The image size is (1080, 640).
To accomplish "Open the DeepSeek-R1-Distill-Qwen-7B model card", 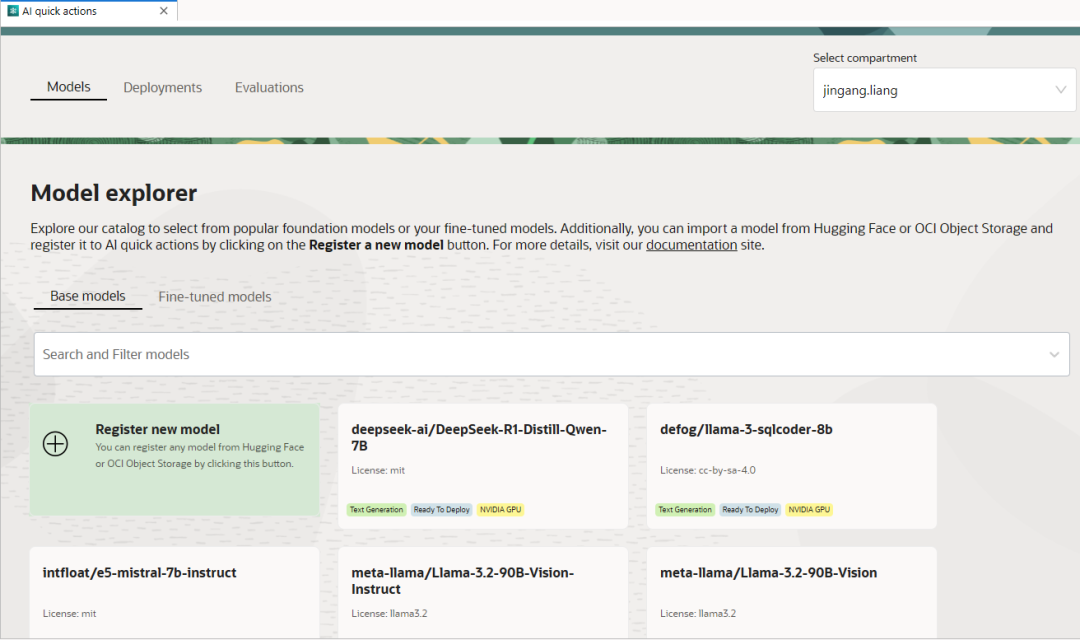I will pos(483,466).
